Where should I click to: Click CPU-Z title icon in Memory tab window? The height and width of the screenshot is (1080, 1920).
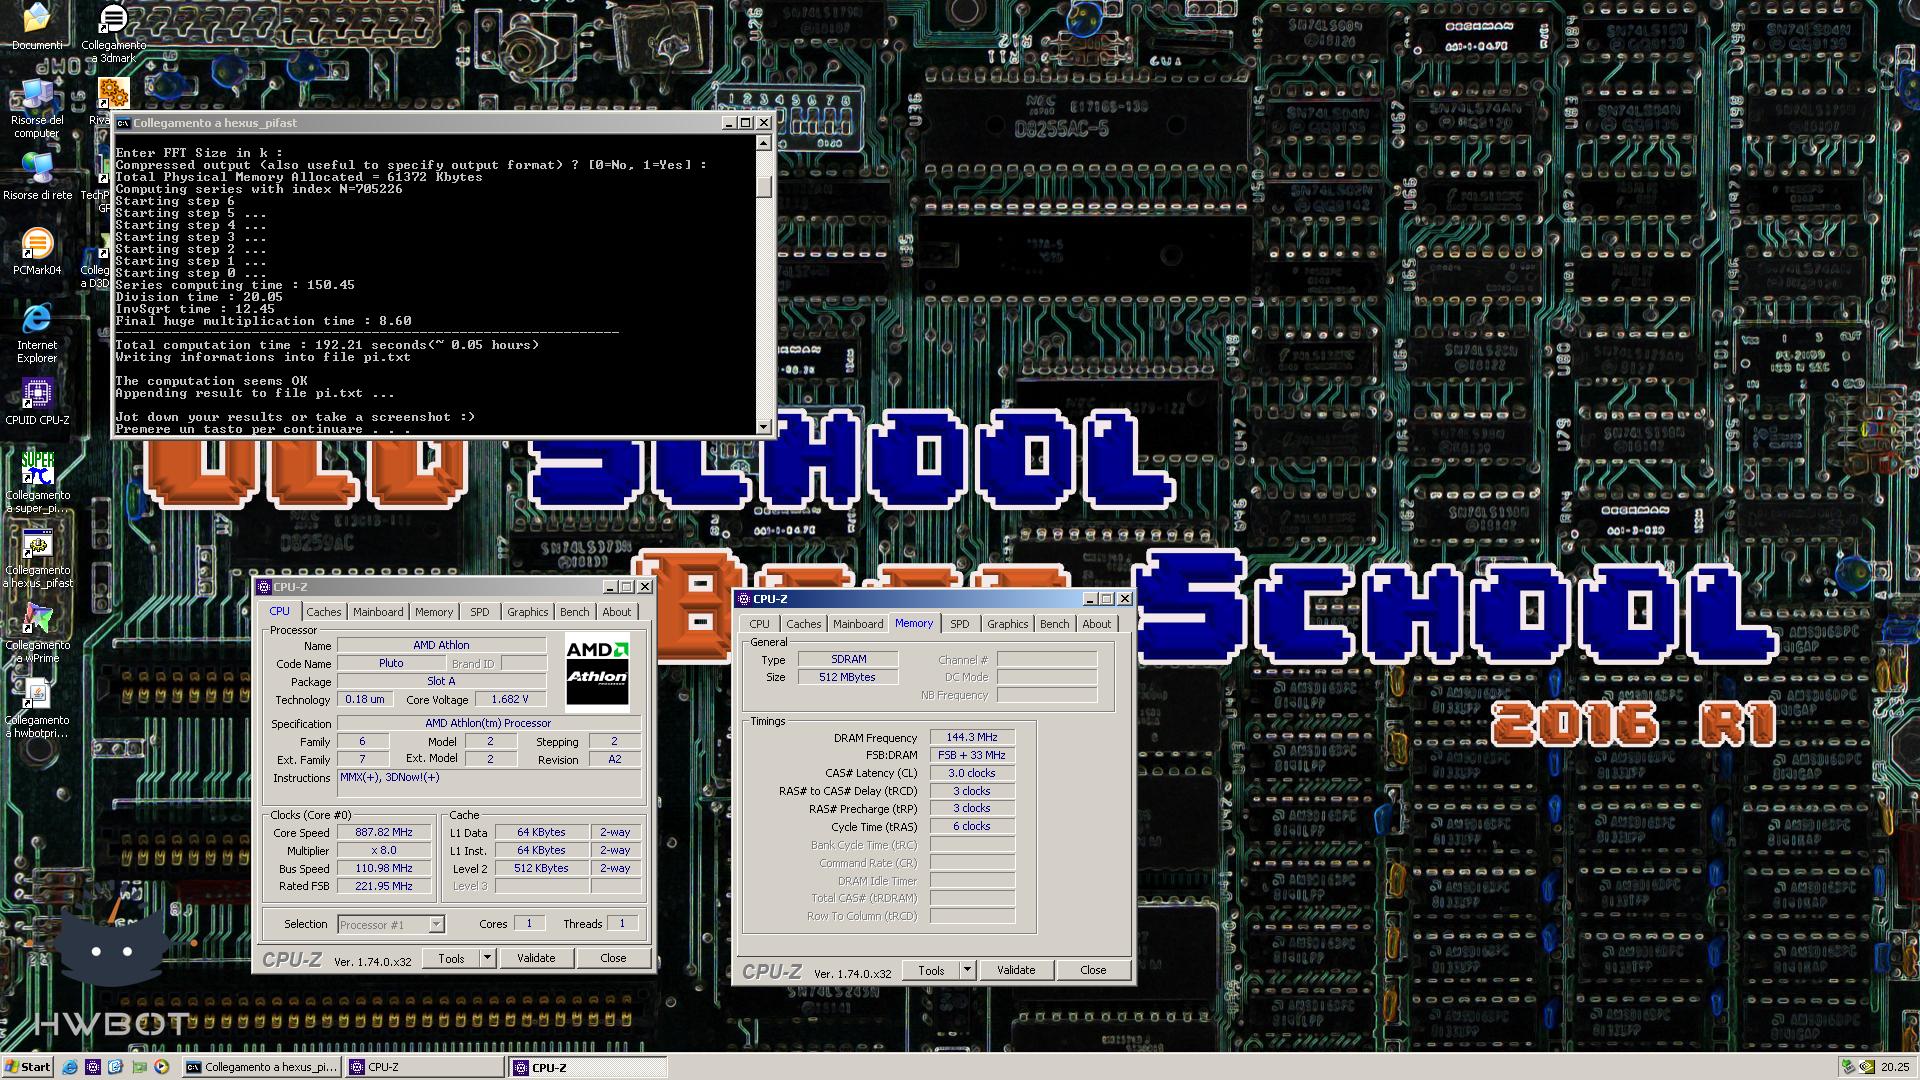(744, 599)
